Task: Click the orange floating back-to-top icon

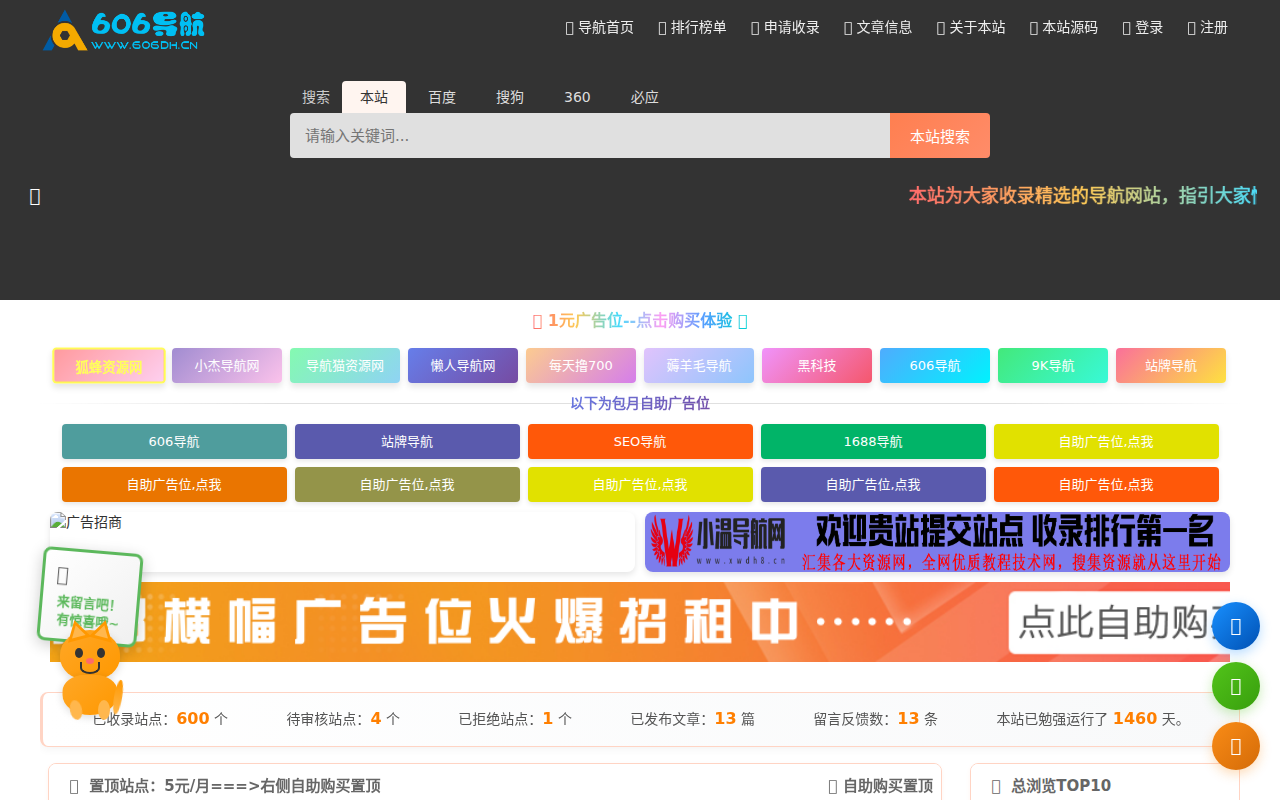Action: [1236, 746]
